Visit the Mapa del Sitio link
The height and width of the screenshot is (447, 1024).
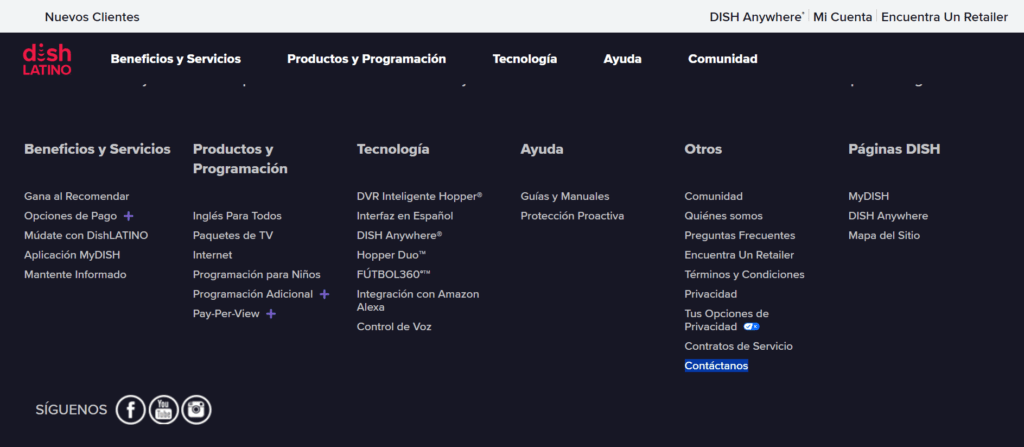click(884, 236)
